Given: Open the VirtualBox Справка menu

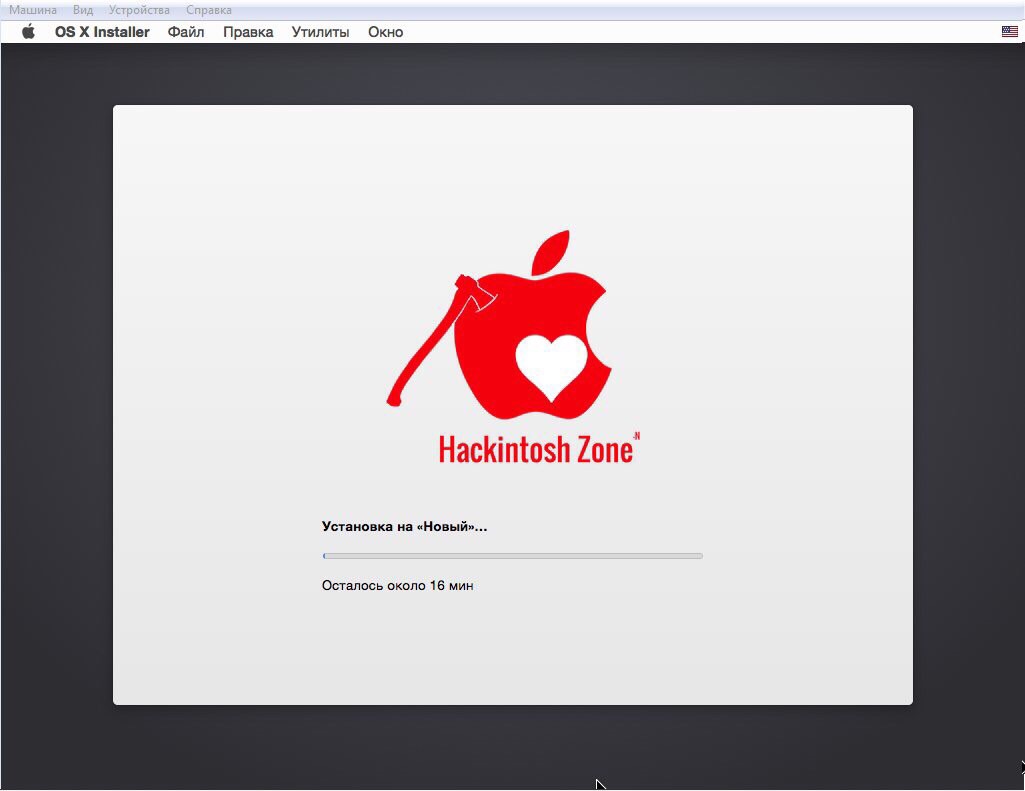Looking at the screenshot, I should (209, 10).
